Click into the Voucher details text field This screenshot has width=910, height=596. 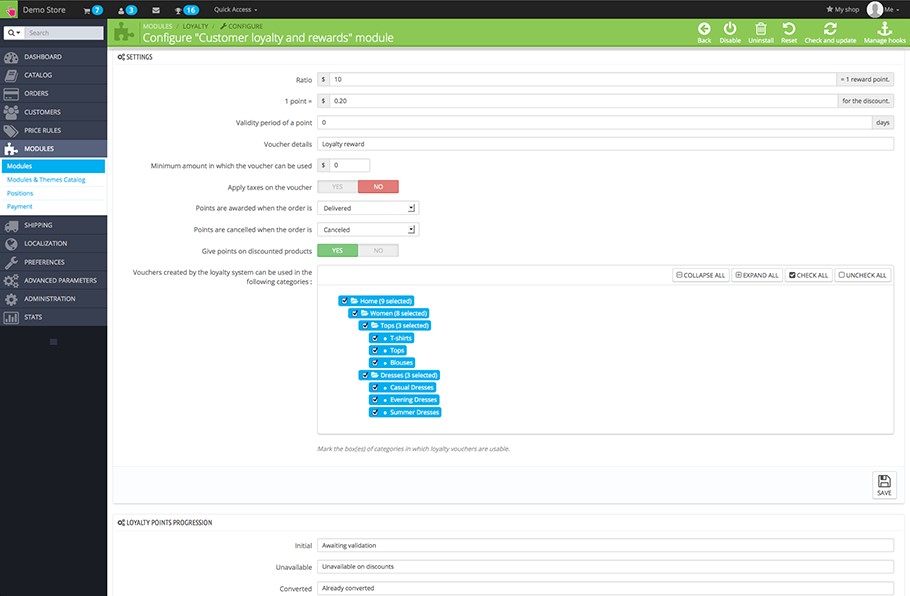point(605,144)
